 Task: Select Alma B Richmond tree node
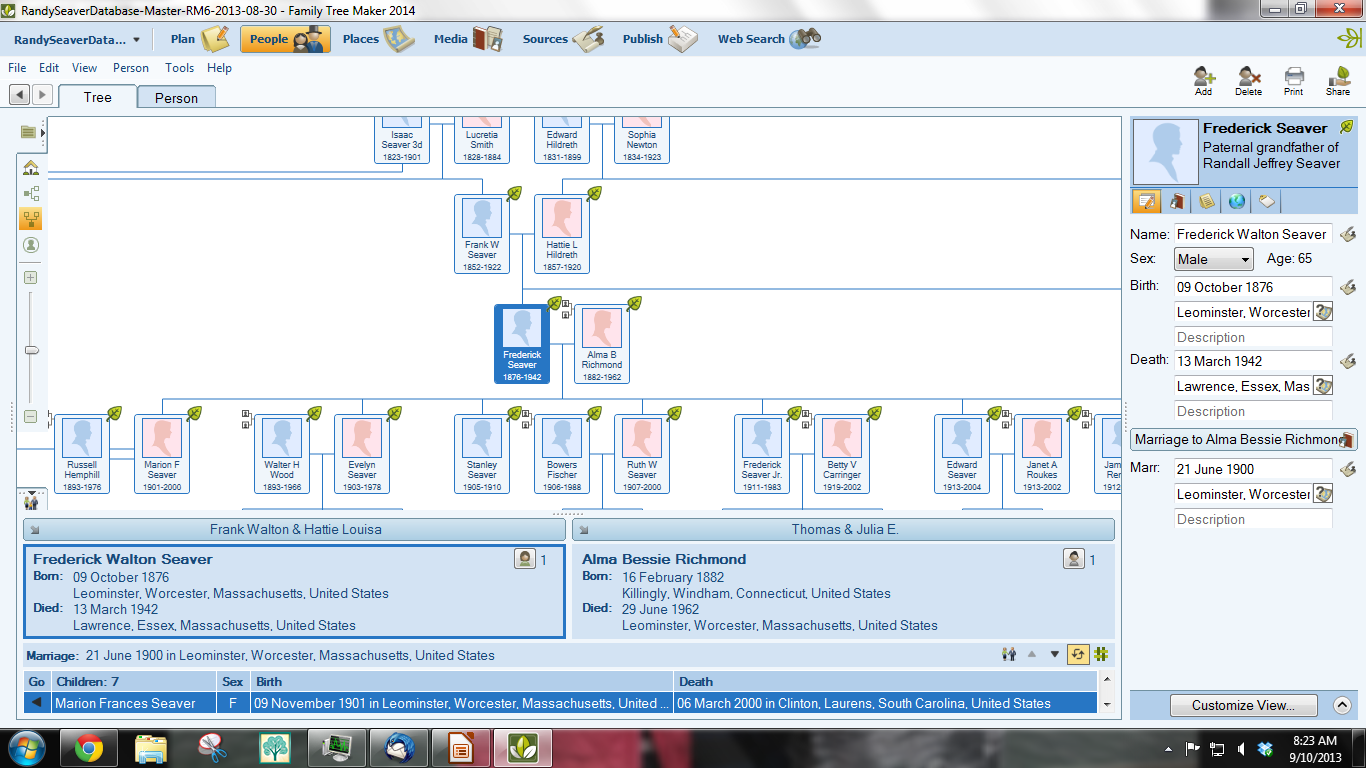point(602,344)
